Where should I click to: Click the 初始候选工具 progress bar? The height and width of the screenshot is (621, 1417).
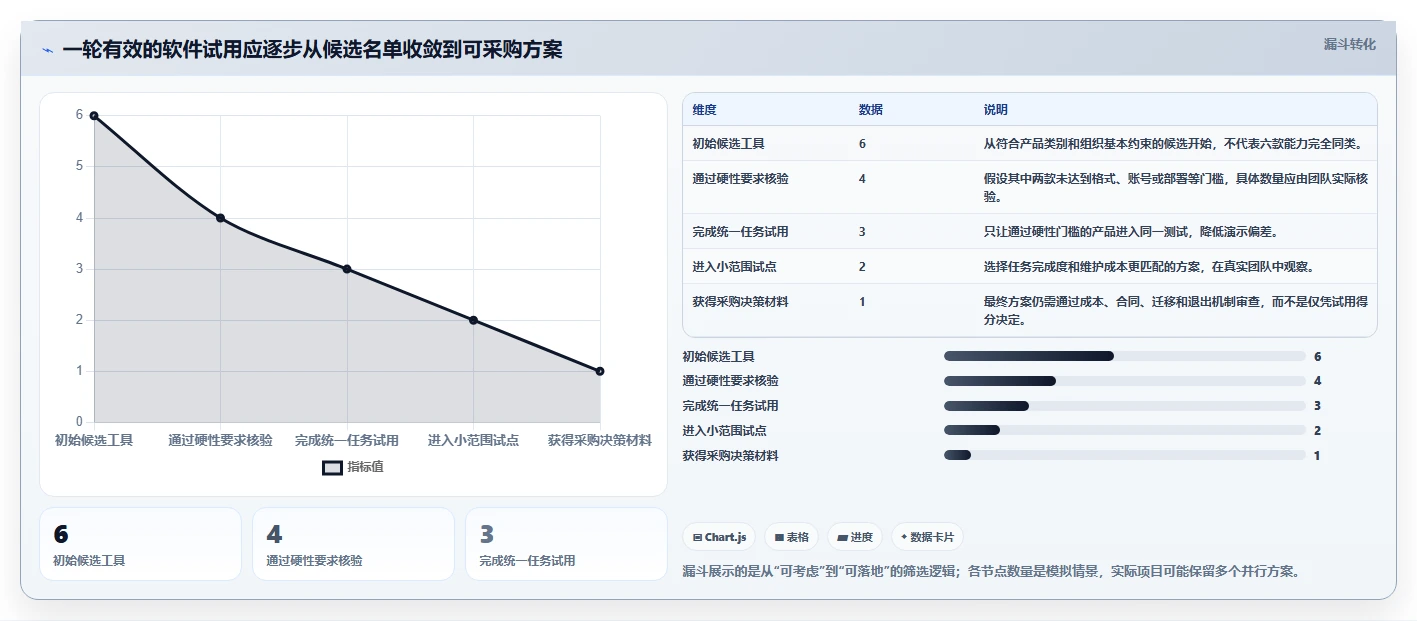coord(1125,356)
